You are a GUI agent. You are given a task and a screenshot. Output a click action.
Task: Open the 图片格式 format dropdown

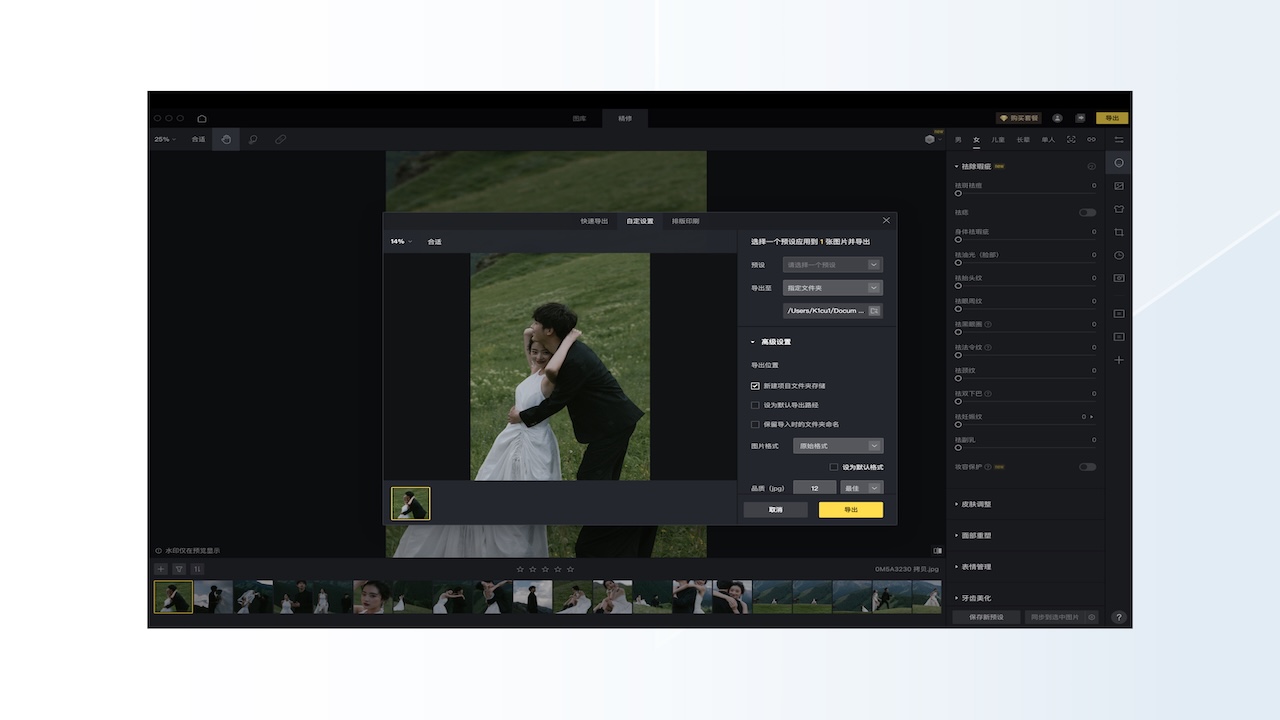838,446
